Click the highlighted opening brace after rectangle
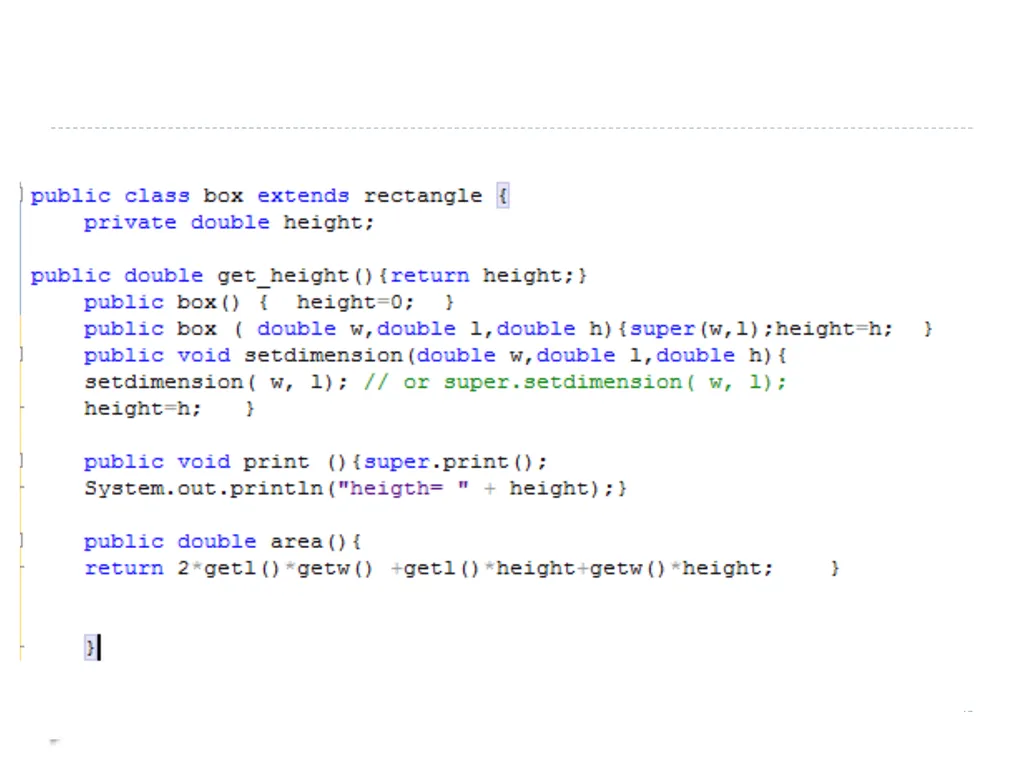Viewport: 1024px width, 768px height. tap(502, 196)
